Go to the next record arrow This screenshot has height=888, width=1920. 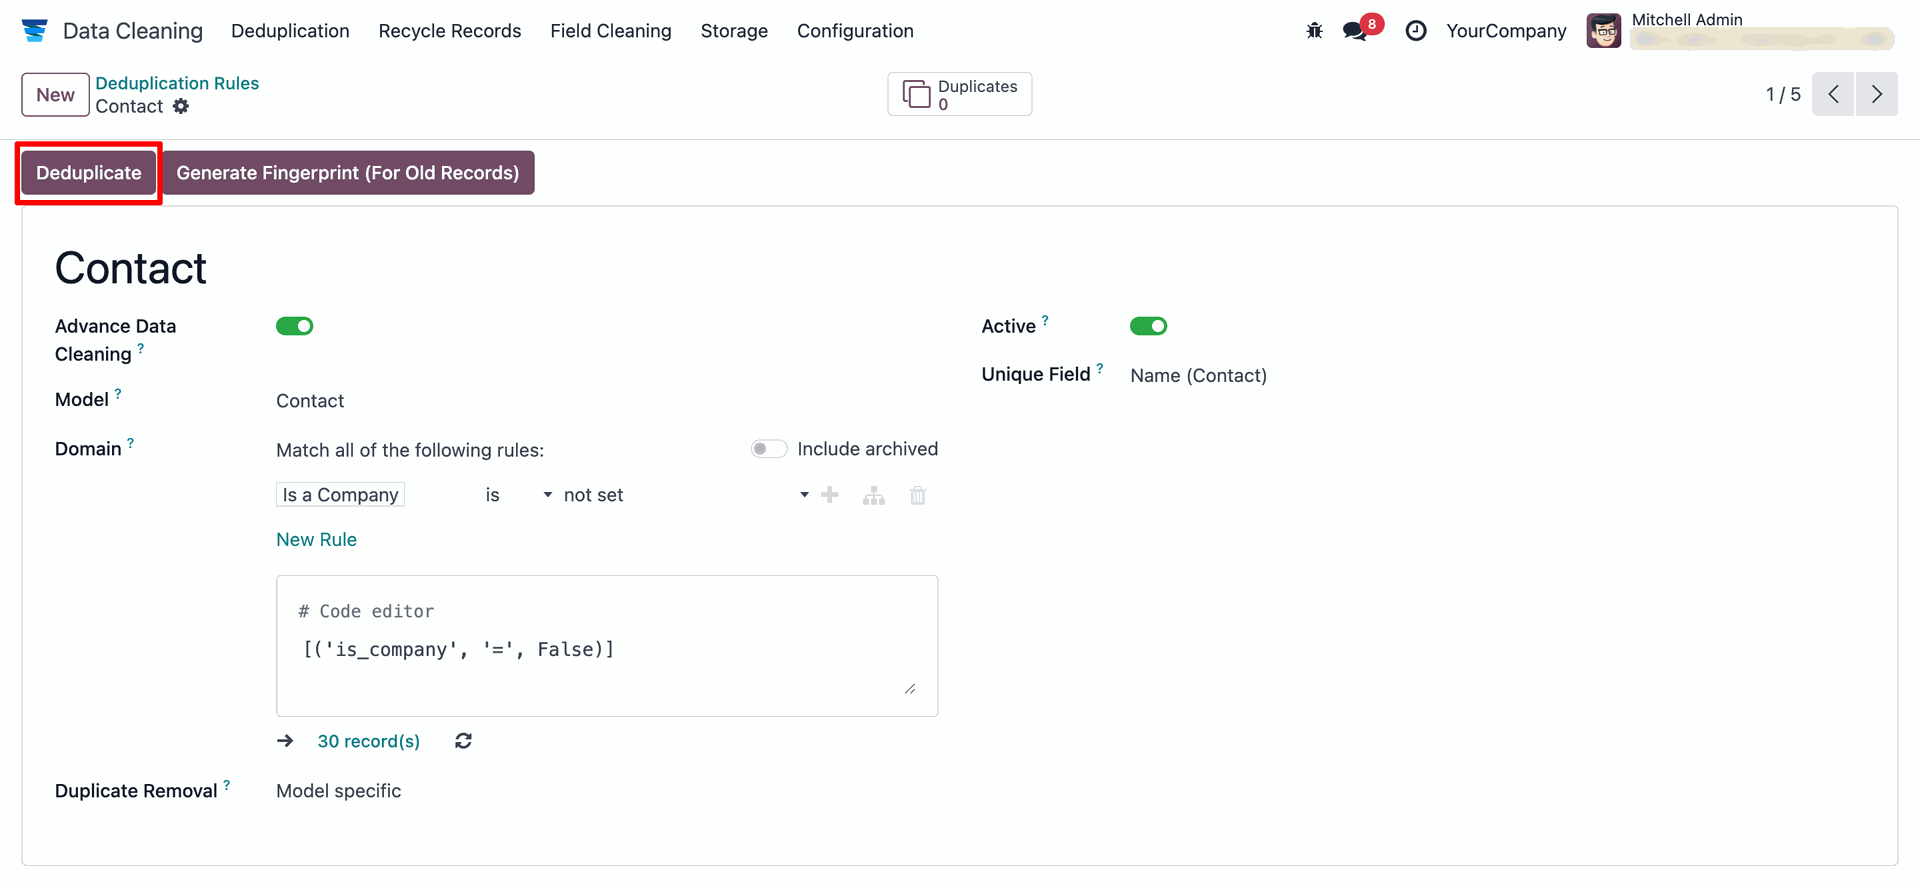(x=1876, y=94)
